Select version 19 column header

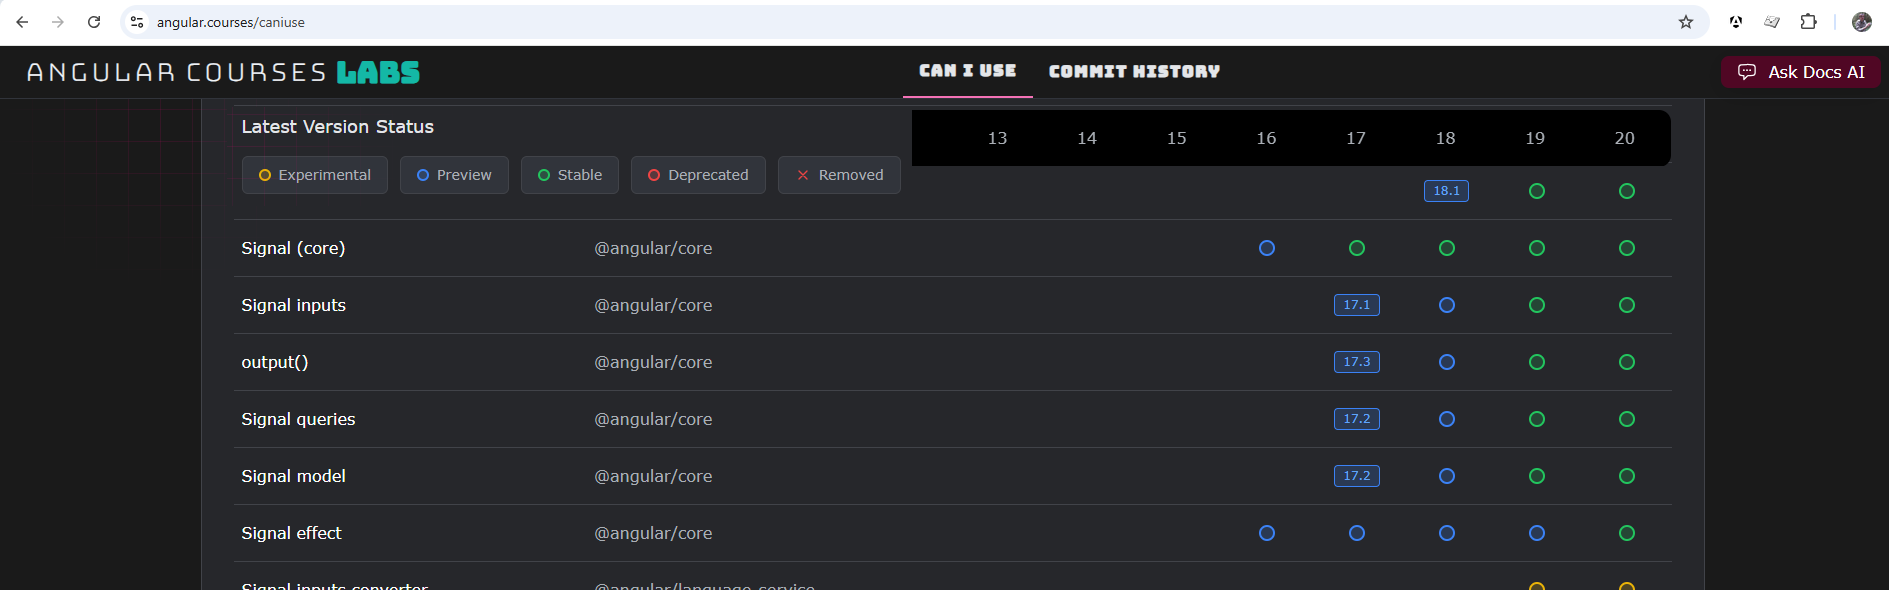pyautogui.click(x=1535, y=138)
